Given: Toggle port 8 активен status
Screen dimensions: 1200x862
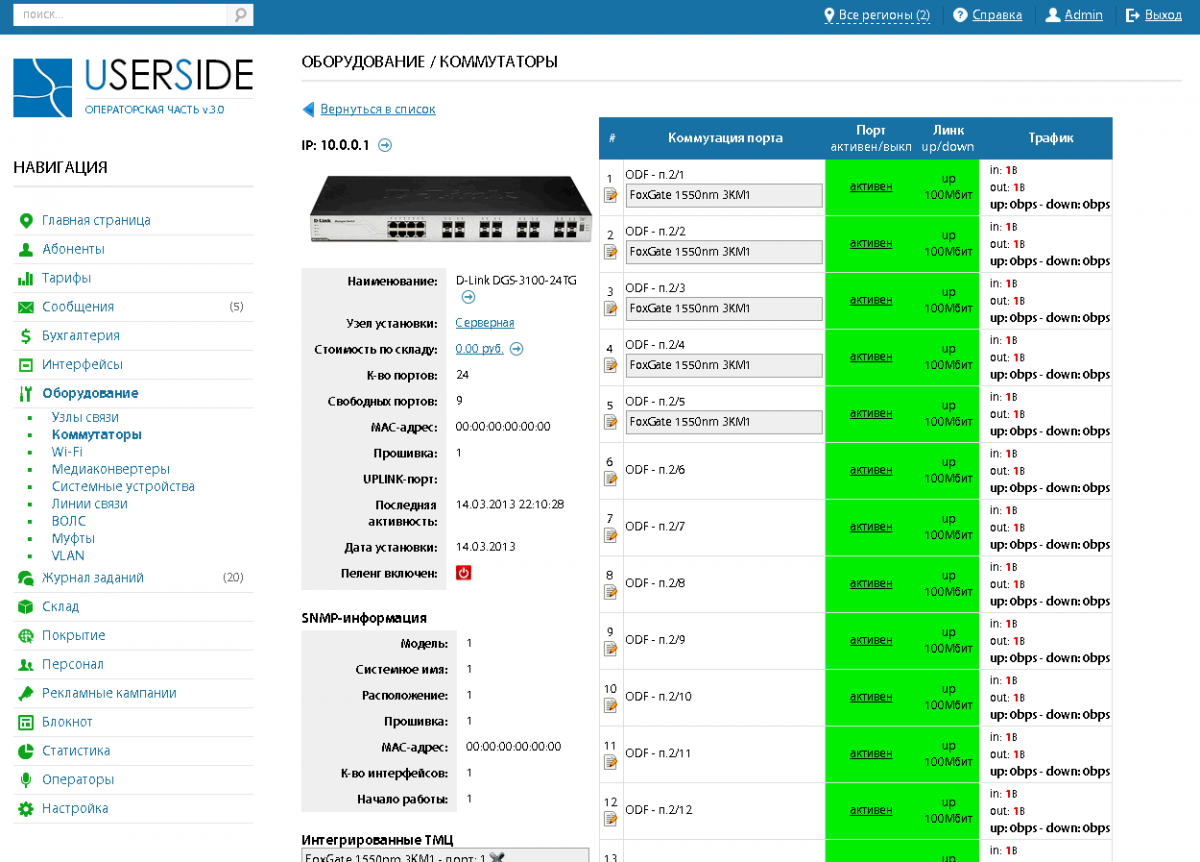Looking at the screenshot, I should [871, 584].
